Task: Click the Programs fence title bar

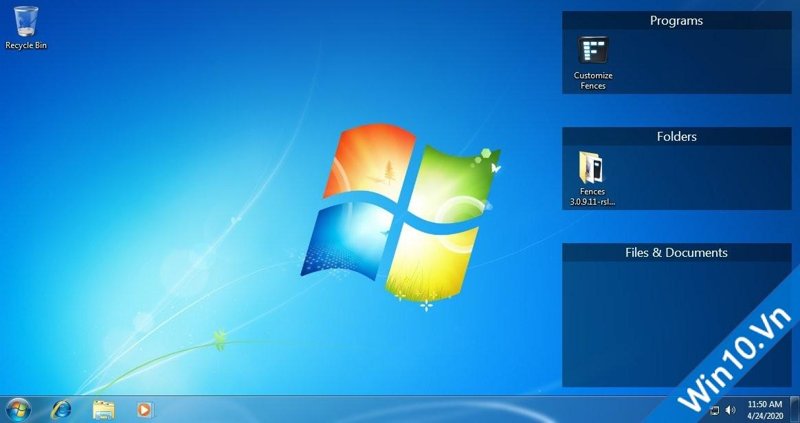Action: [677, 20]
